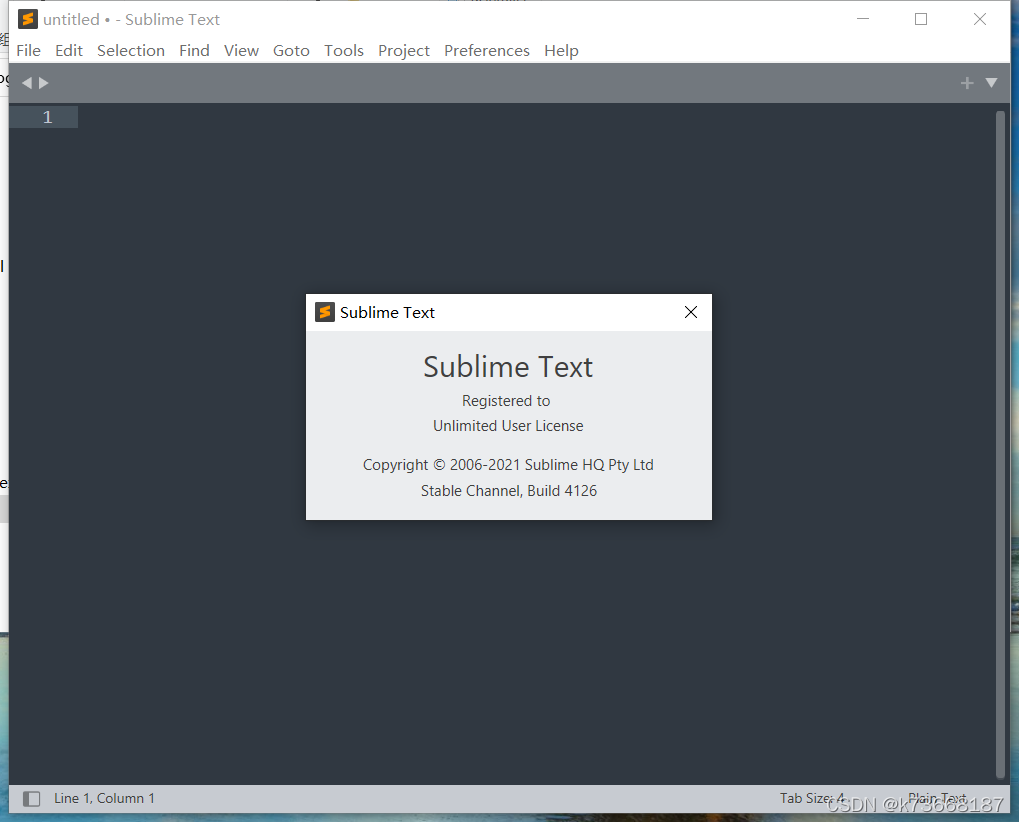Open the Preferences menu
This screenshot has width=1019, height=822.
(487, 51)
